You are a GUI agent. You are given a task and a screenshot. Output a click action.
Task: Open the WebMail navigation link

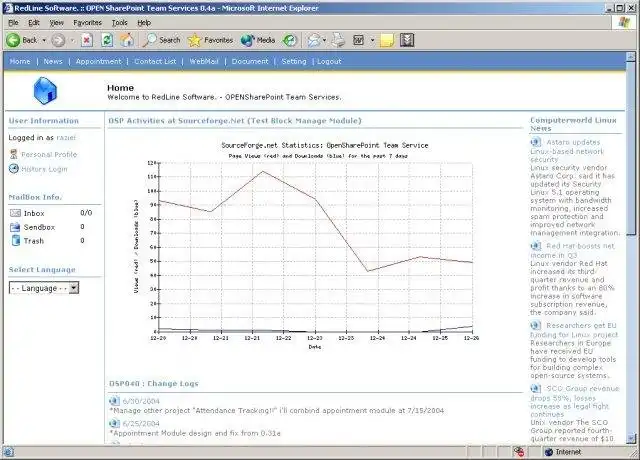(x=204, y=61)
